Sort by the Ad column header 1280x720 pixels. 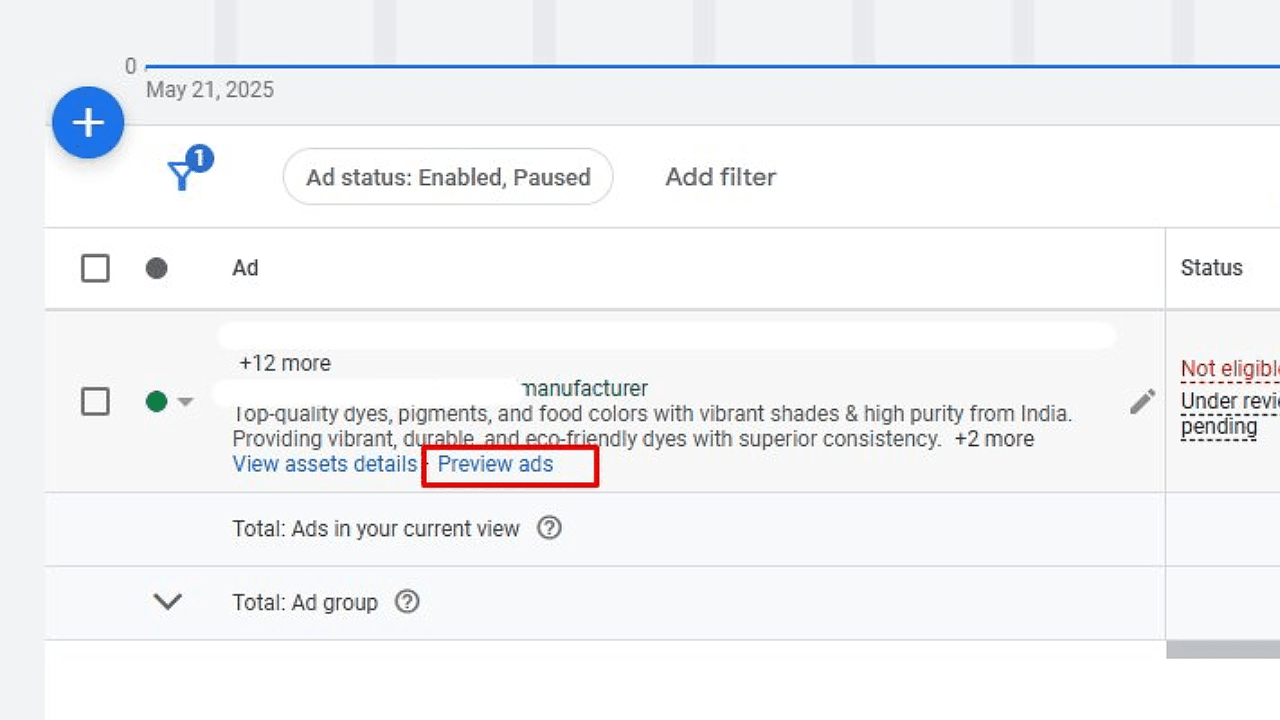(x=245, y=268)
